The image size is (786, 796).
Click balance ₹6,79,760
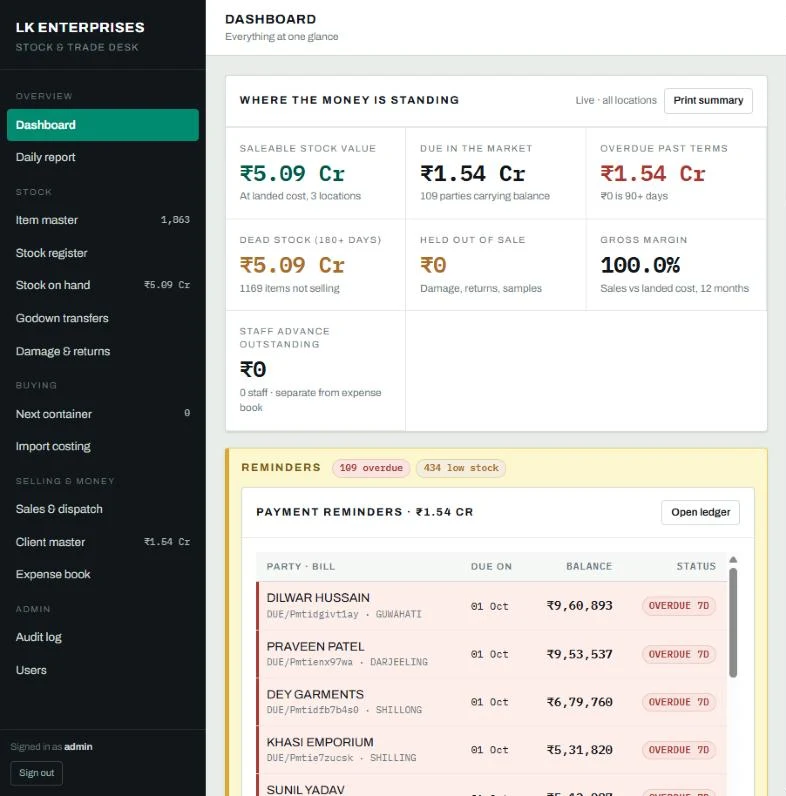[579, 702]
